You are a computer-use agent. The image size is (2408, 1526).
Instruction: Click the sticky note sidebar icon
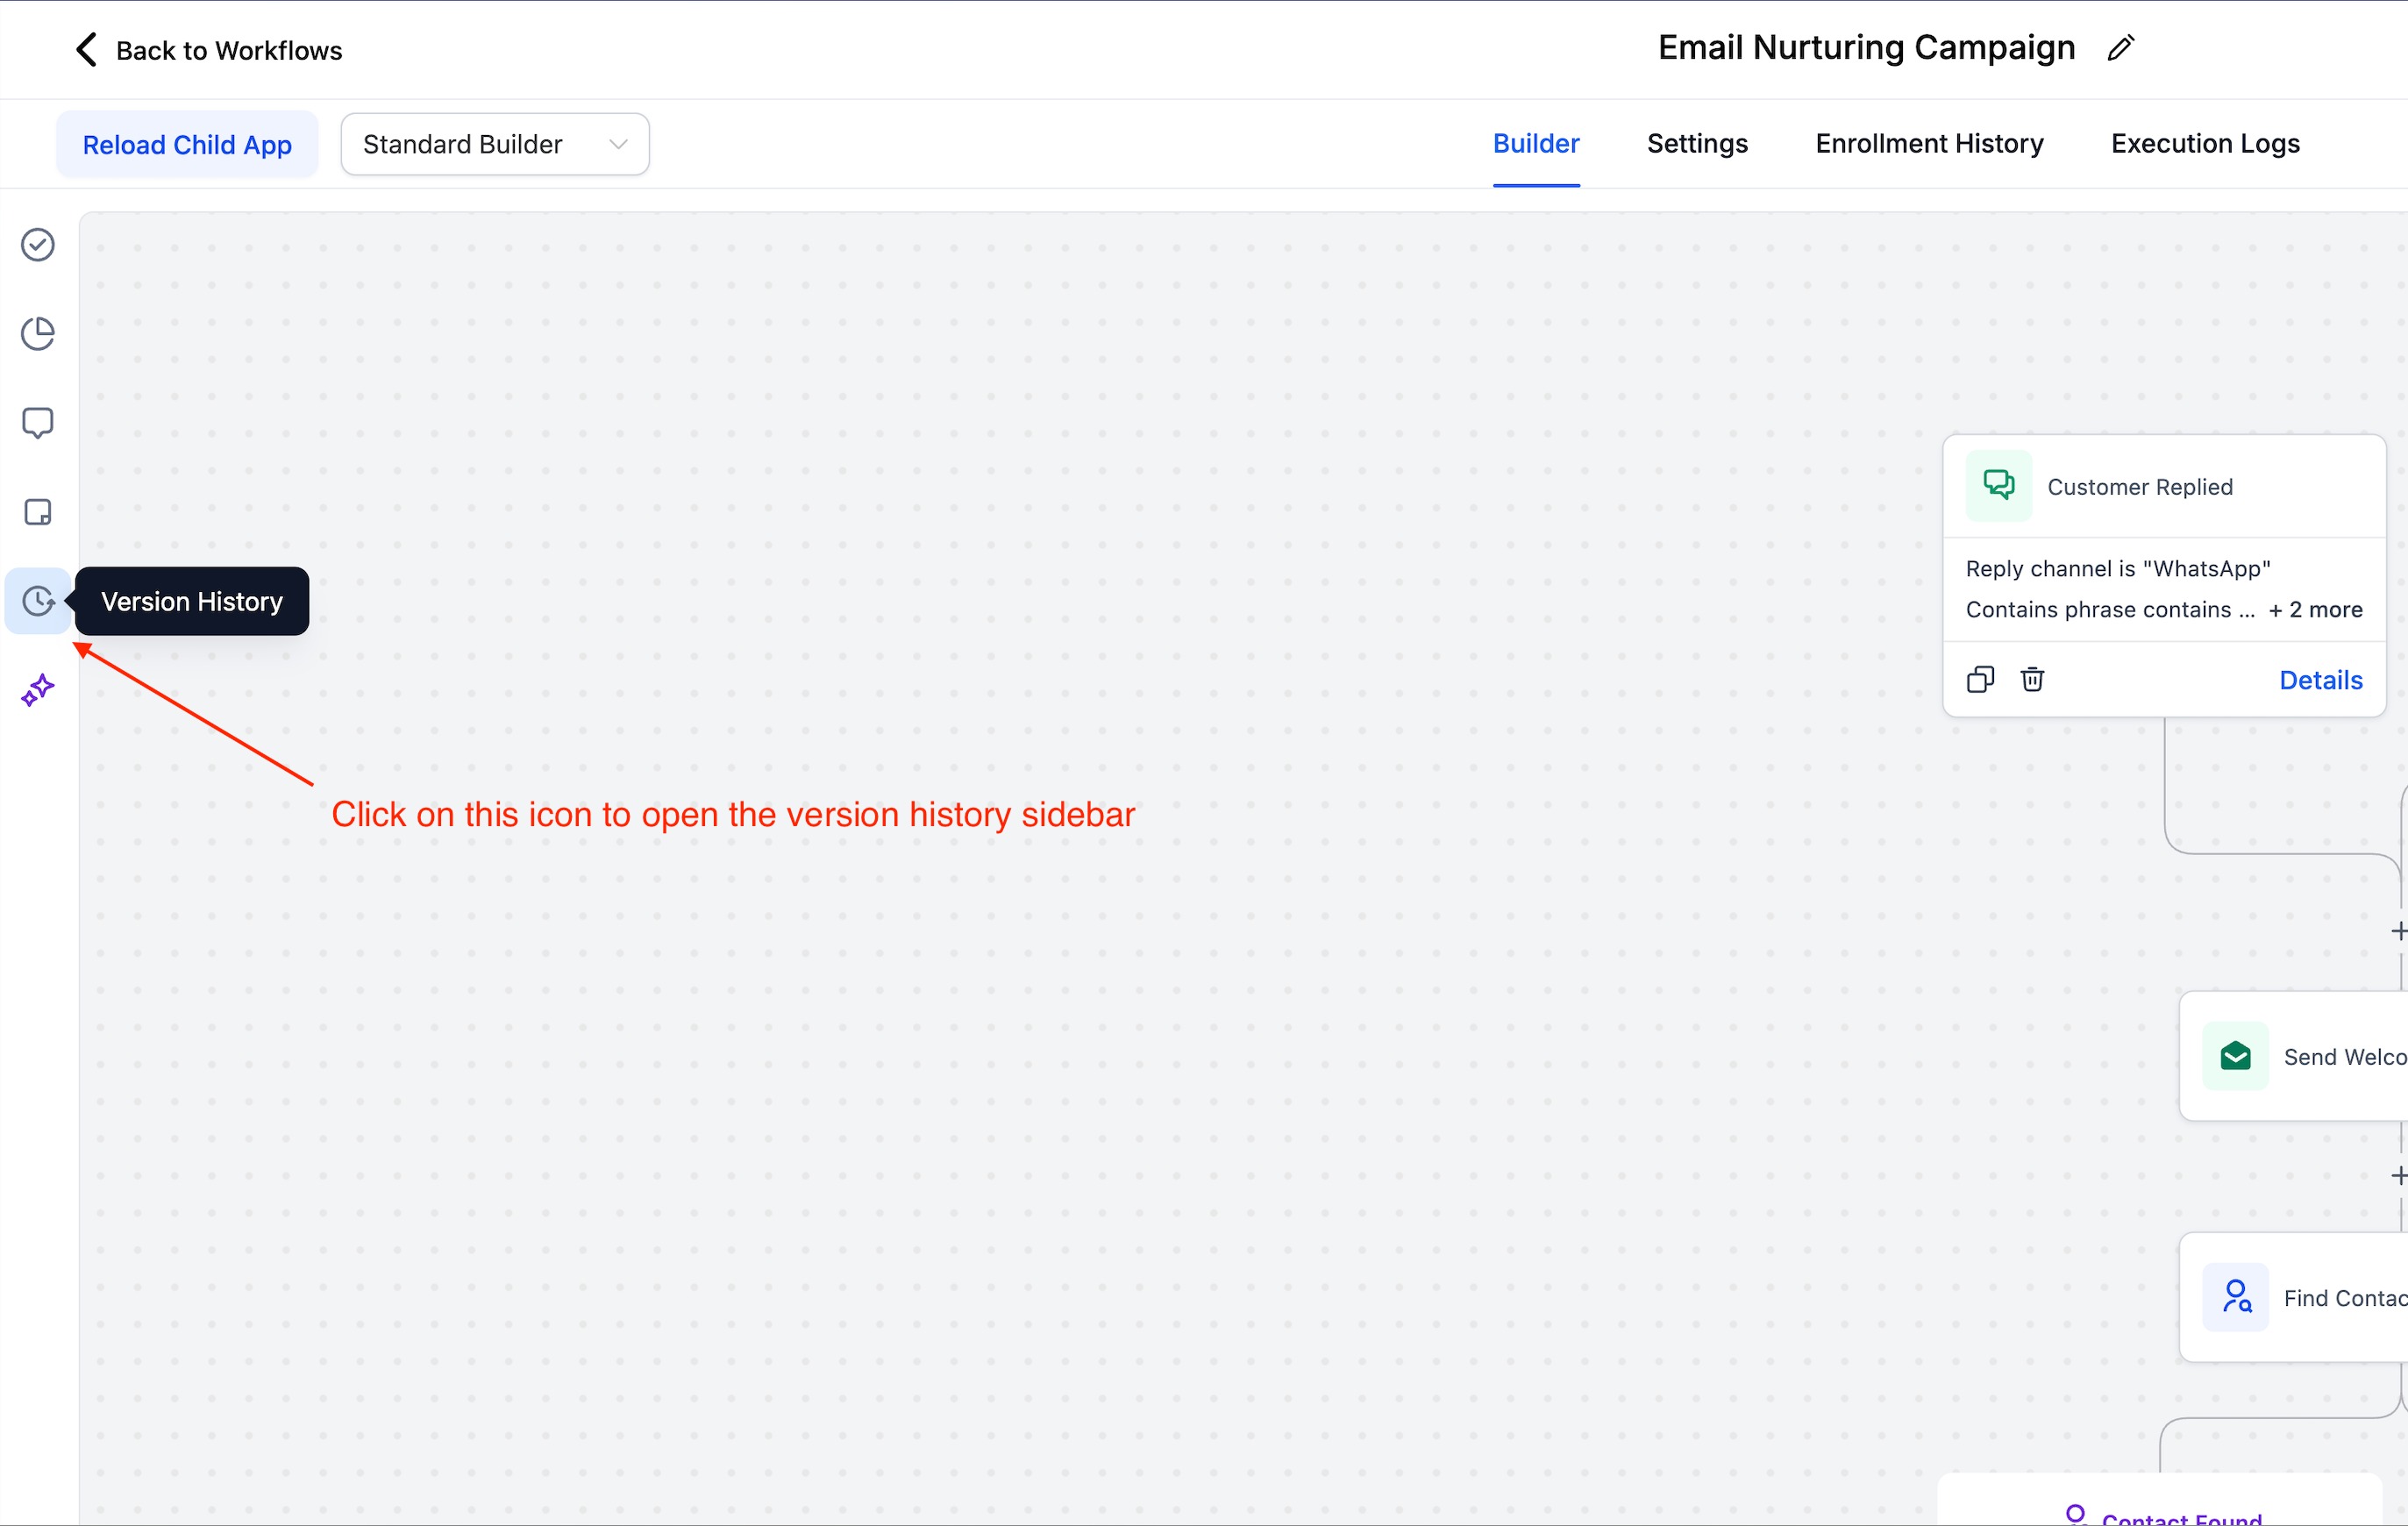click(38, 512)
